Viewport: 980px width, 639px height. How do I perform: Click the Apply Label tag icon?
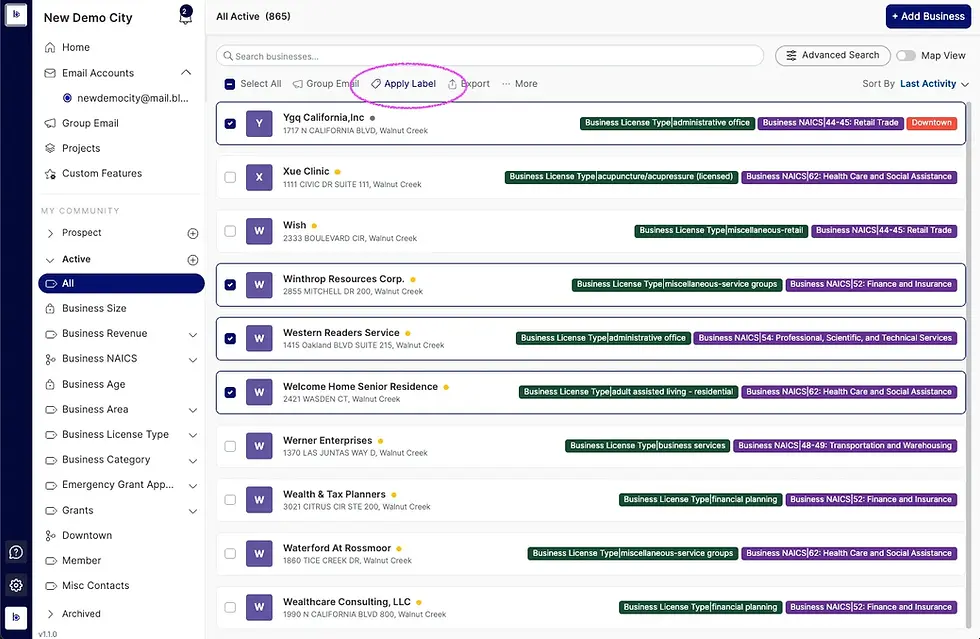pos(376,84)
